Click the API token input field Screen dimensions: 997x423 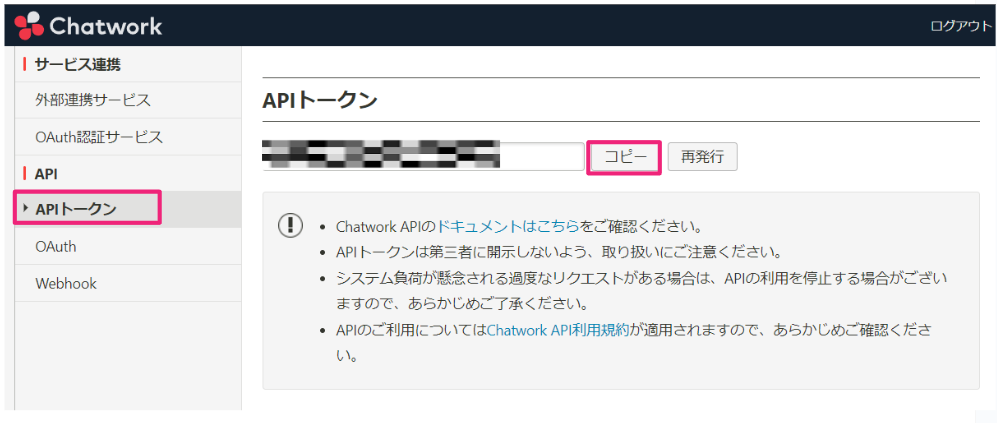tap(423, 156)
